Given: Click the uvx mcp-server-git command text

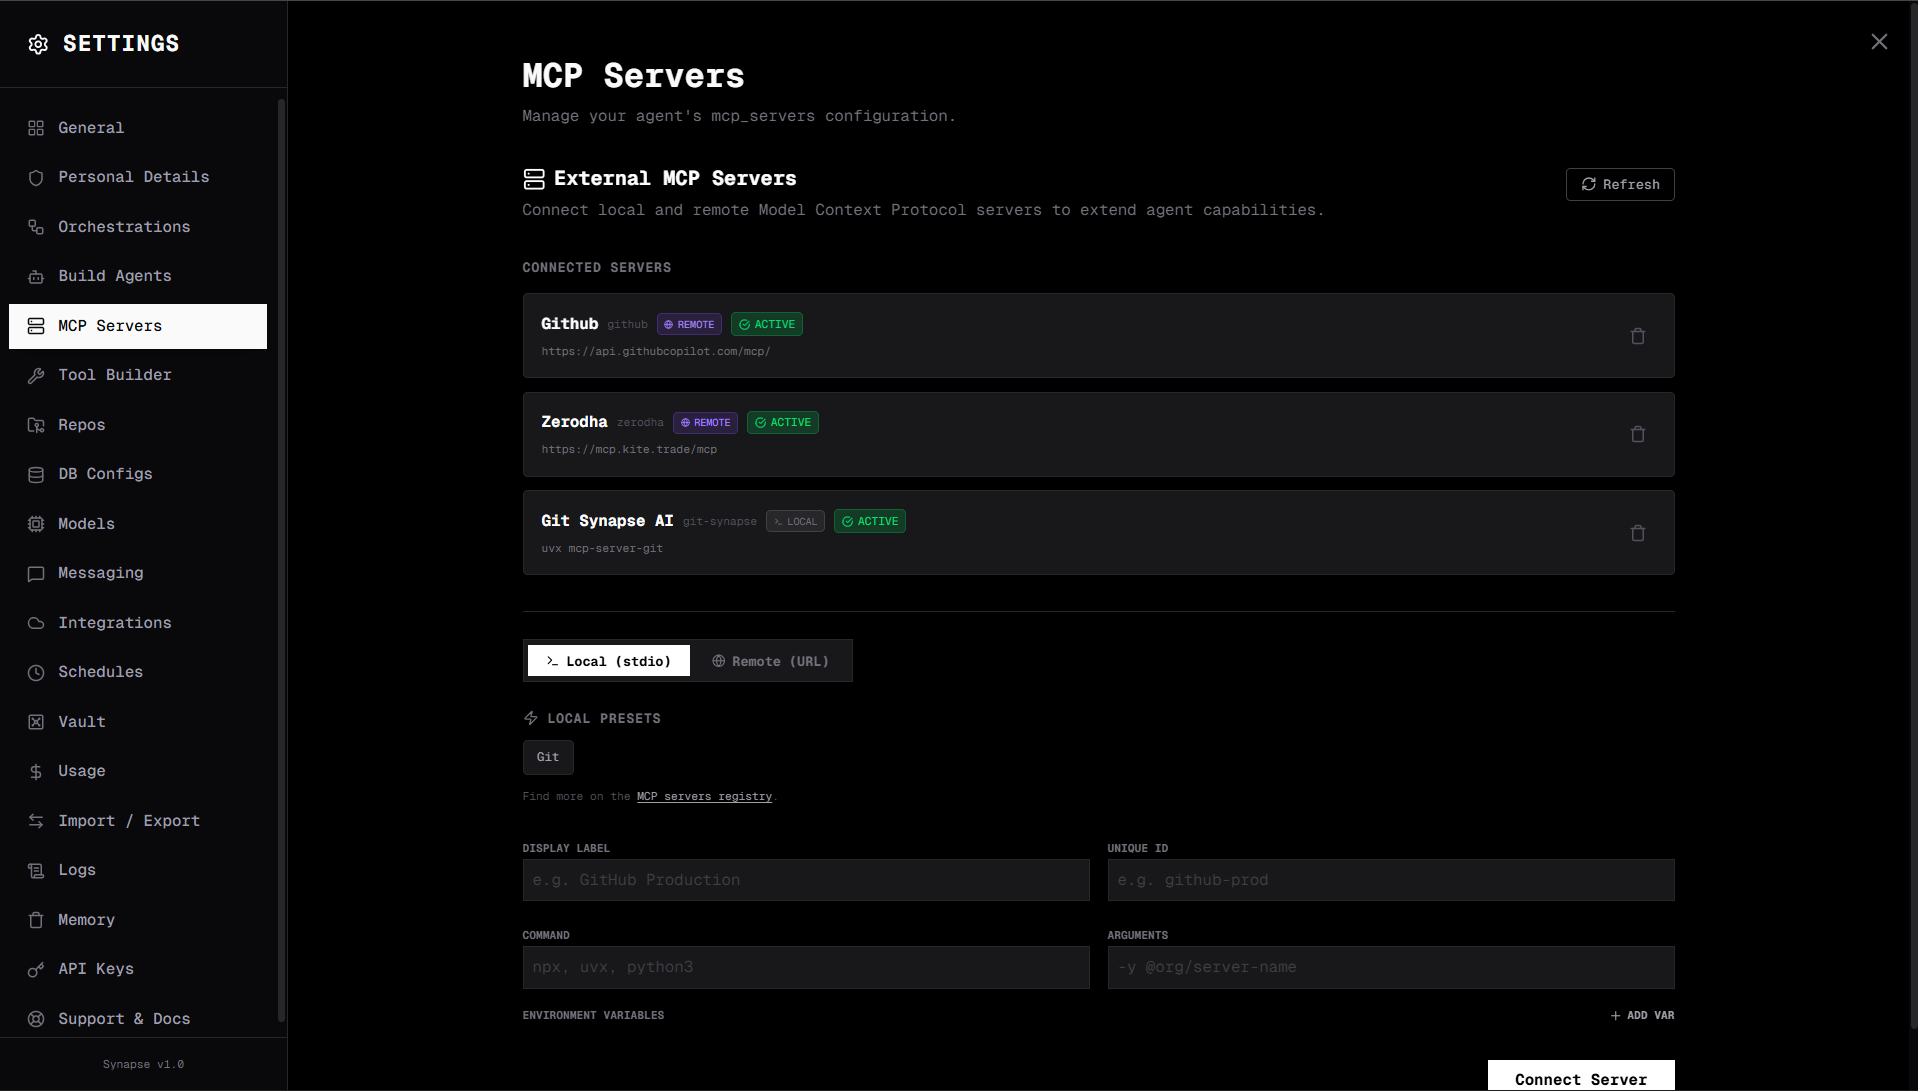Looking at the screenshot, I should click(602, 549).
